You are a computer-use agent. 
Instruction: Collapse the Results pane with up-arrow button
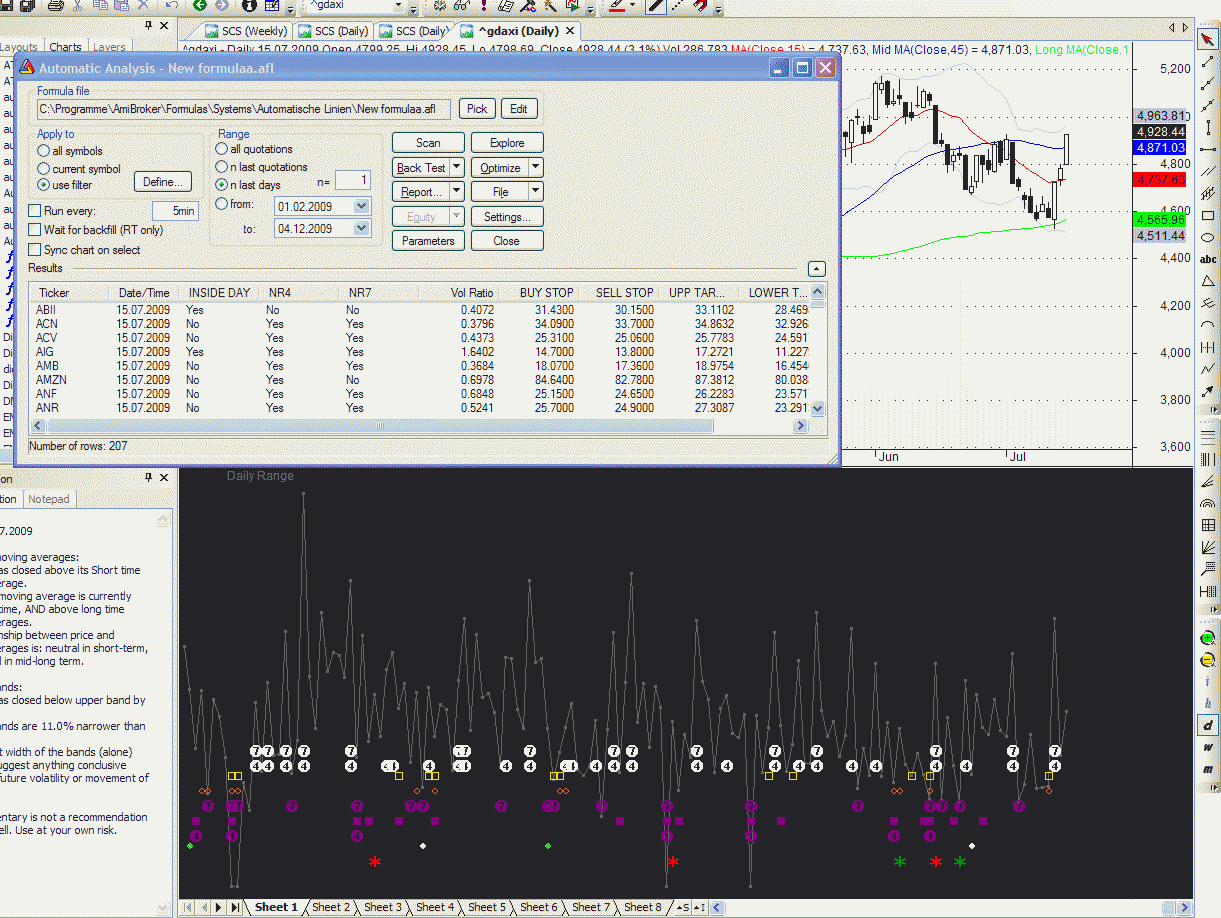(x=817, y=269)
